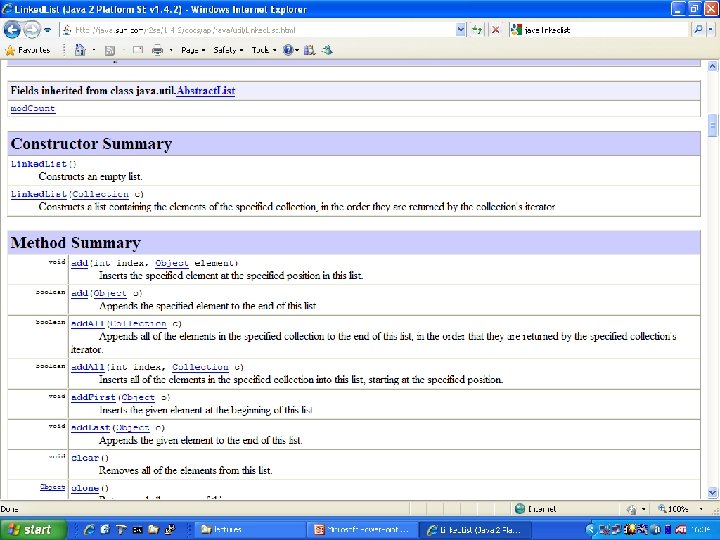Click the Home toolbar icon

click(80, 50)
